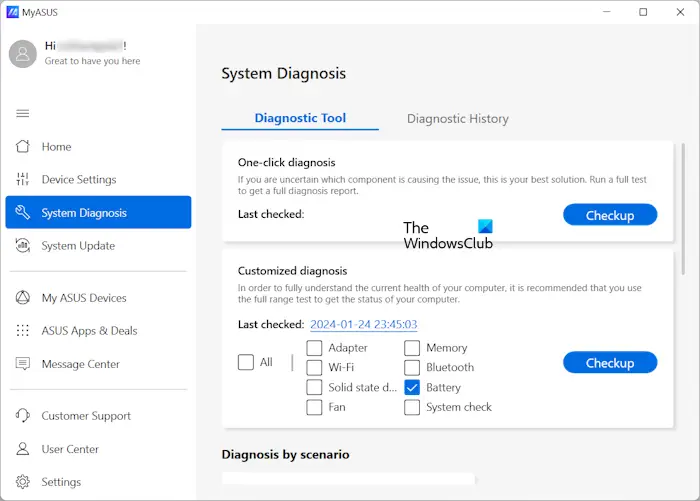Click the My ASUS Devices icon
The width and height of the screenshot is (700, 501).
pos(23,297)
